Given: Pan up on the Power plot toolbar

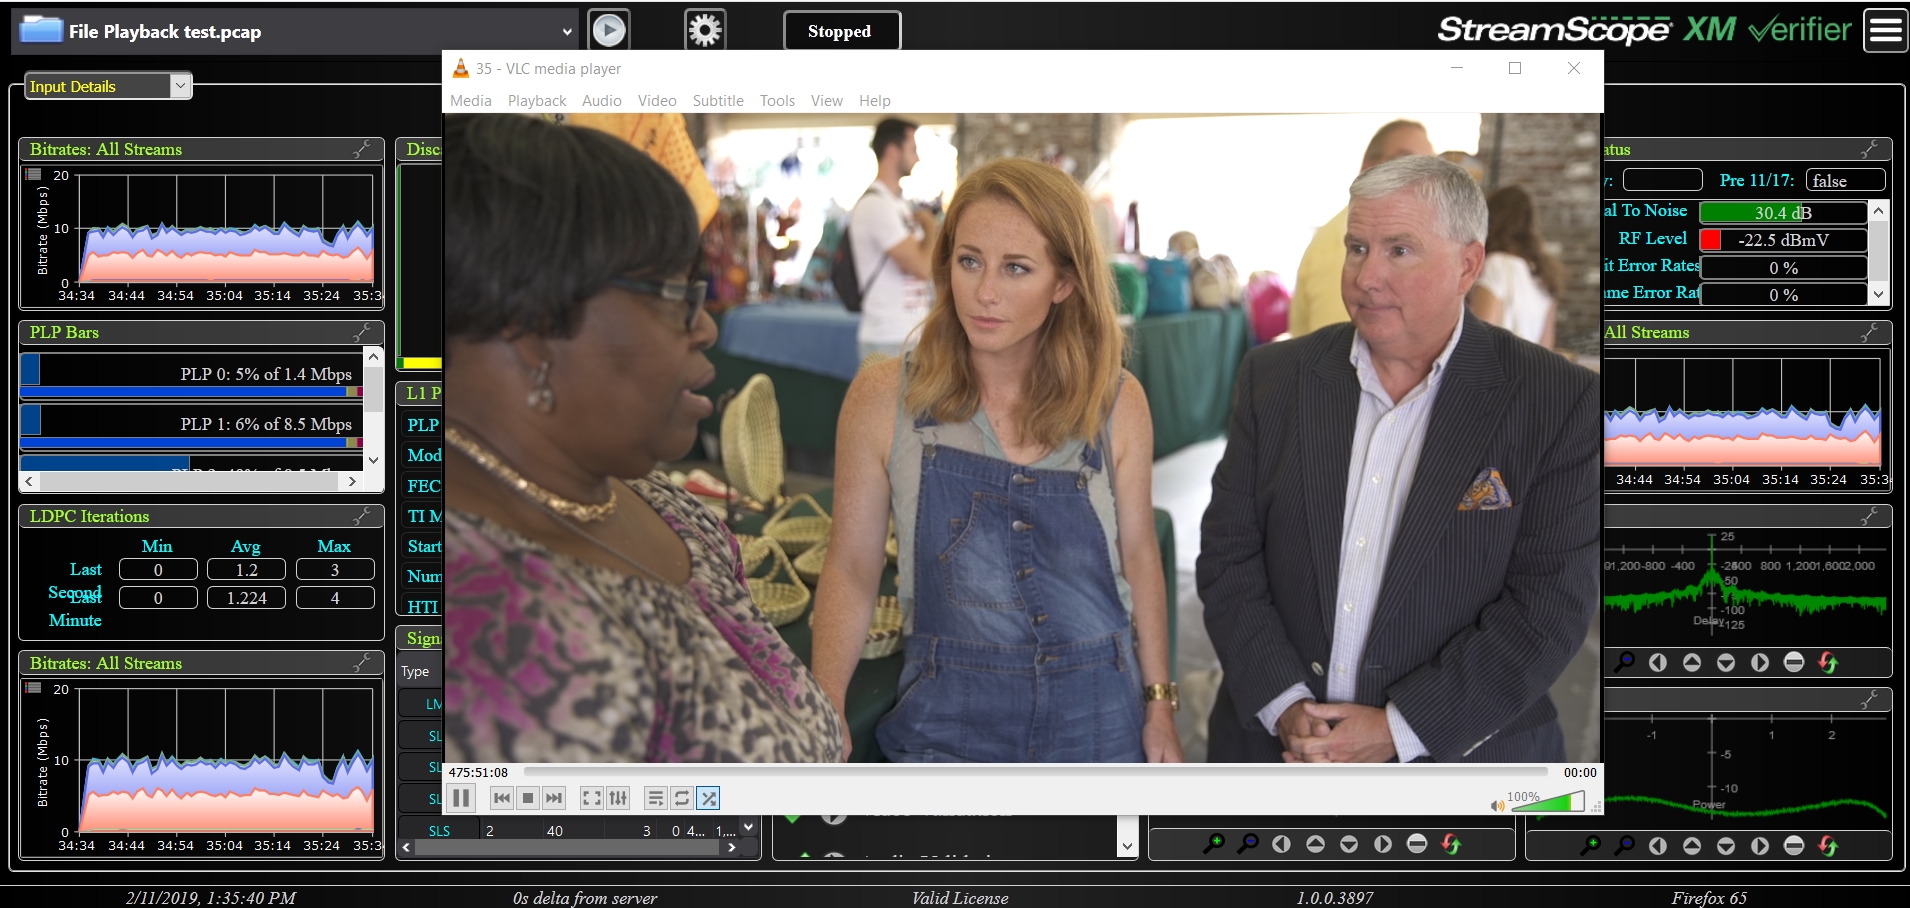Looking at the screenshot, I should [1692, 845].
